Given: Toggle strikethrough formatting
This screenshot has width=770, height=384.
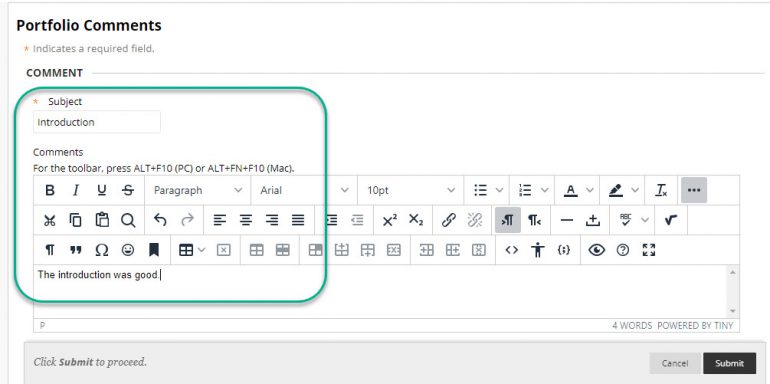Looking at the screenshot, I should (128, 191).
